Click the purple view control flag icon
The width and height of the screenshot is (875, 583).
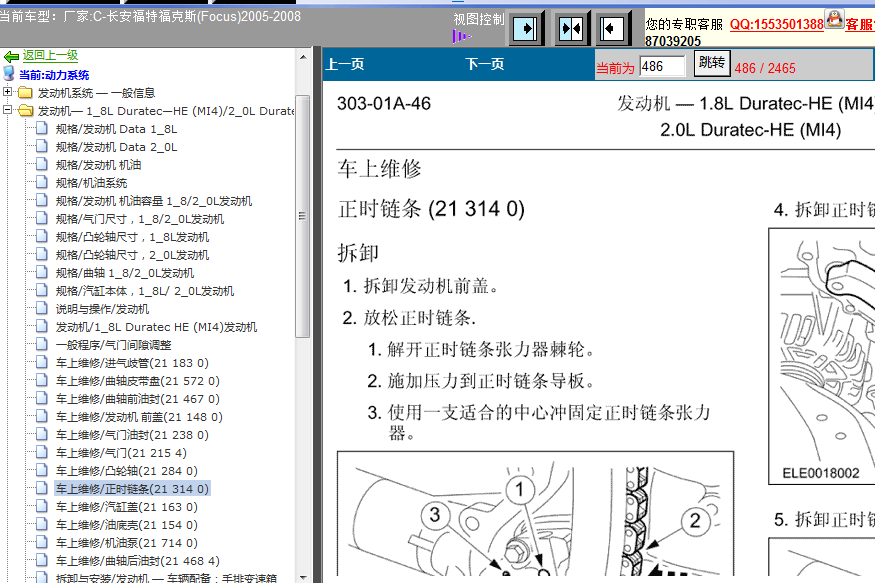(x=461, y=37)
